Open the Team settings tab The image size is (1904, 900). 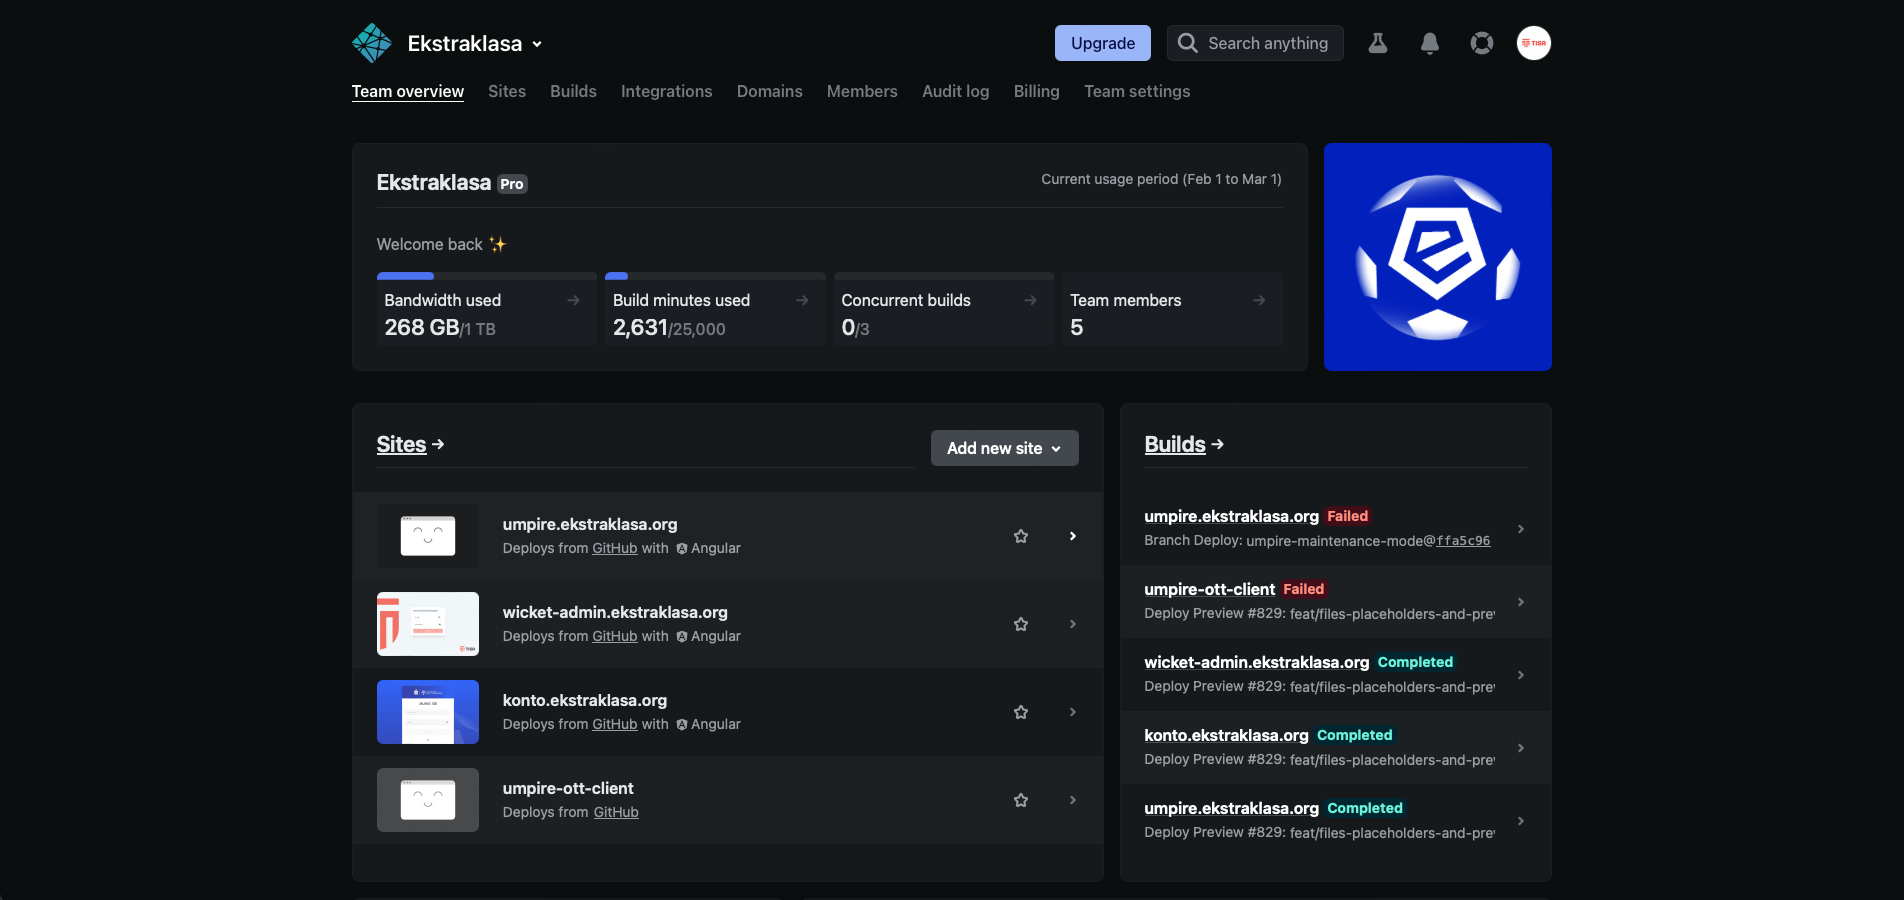point(1137,91)
